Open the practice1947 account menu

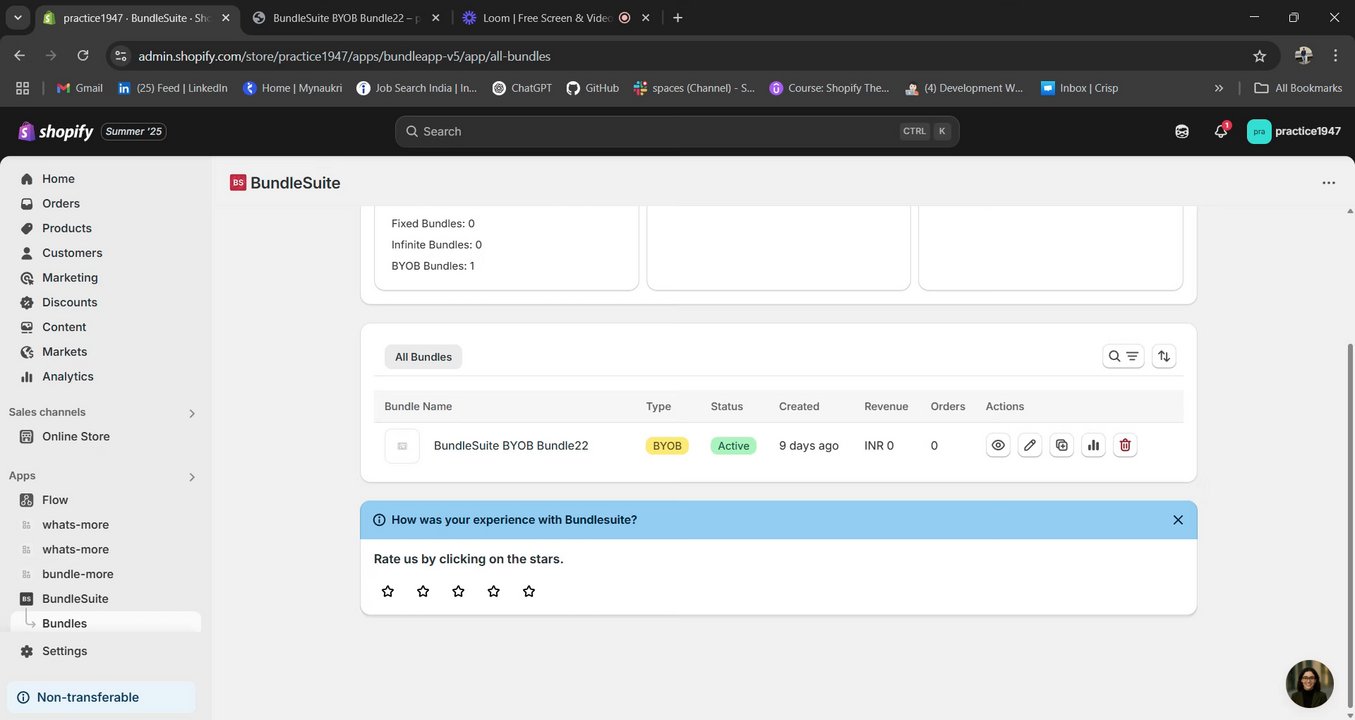coord(1294,131)
